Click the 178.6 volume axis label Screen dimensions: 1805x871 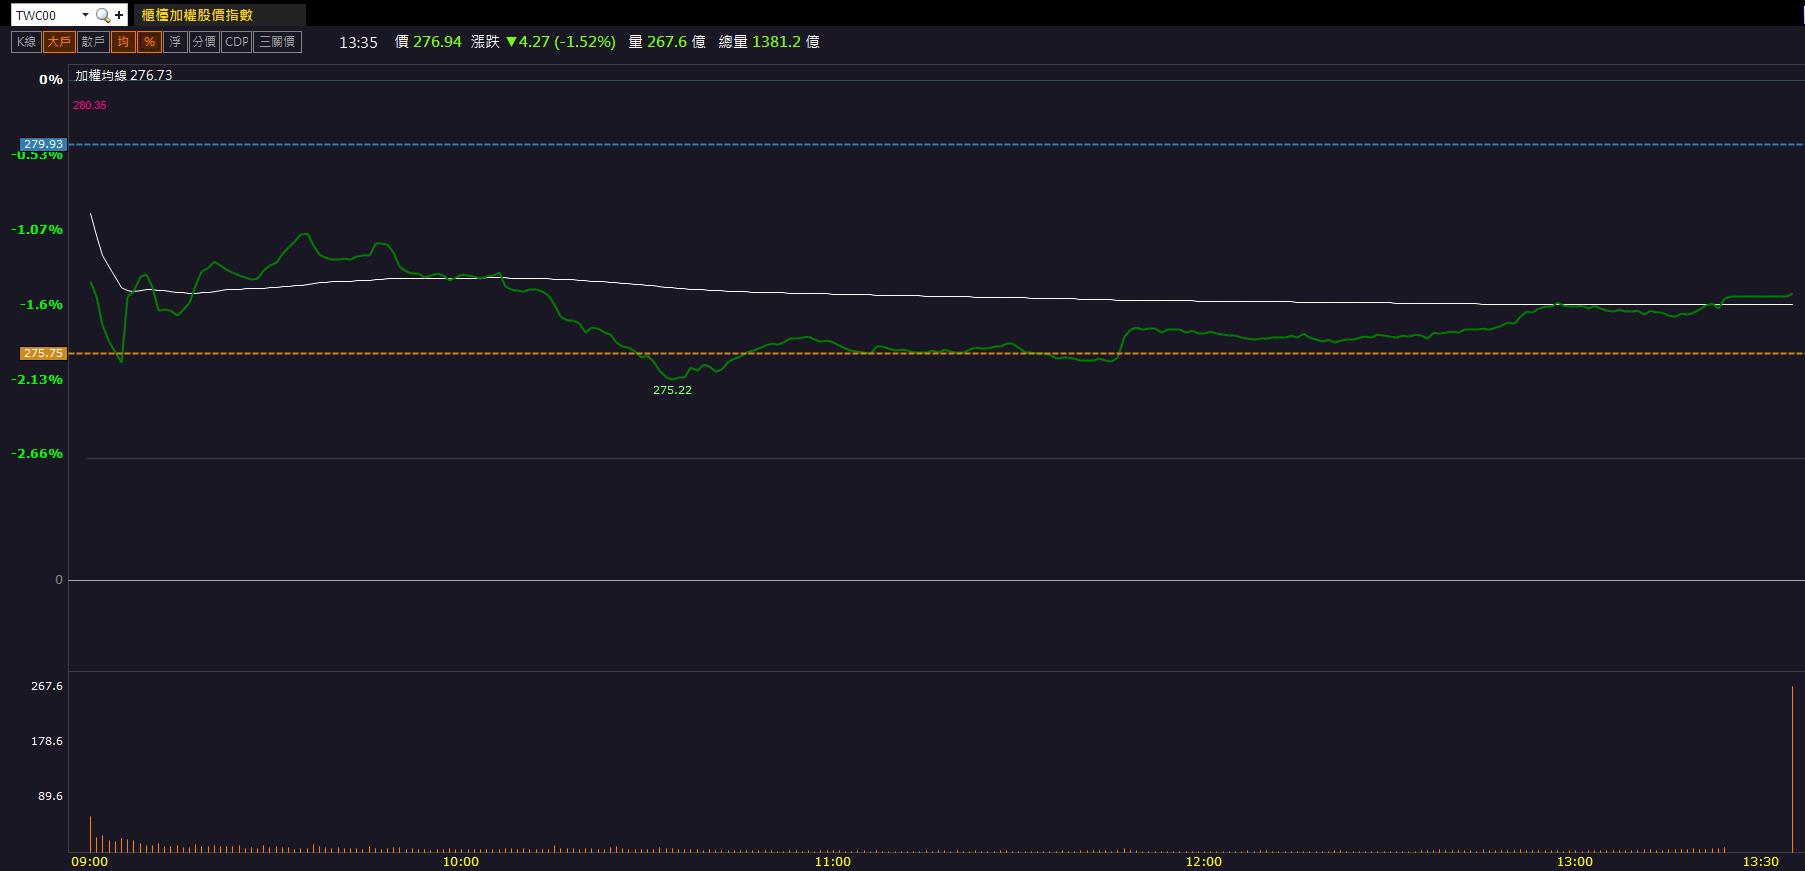[47, 742]
